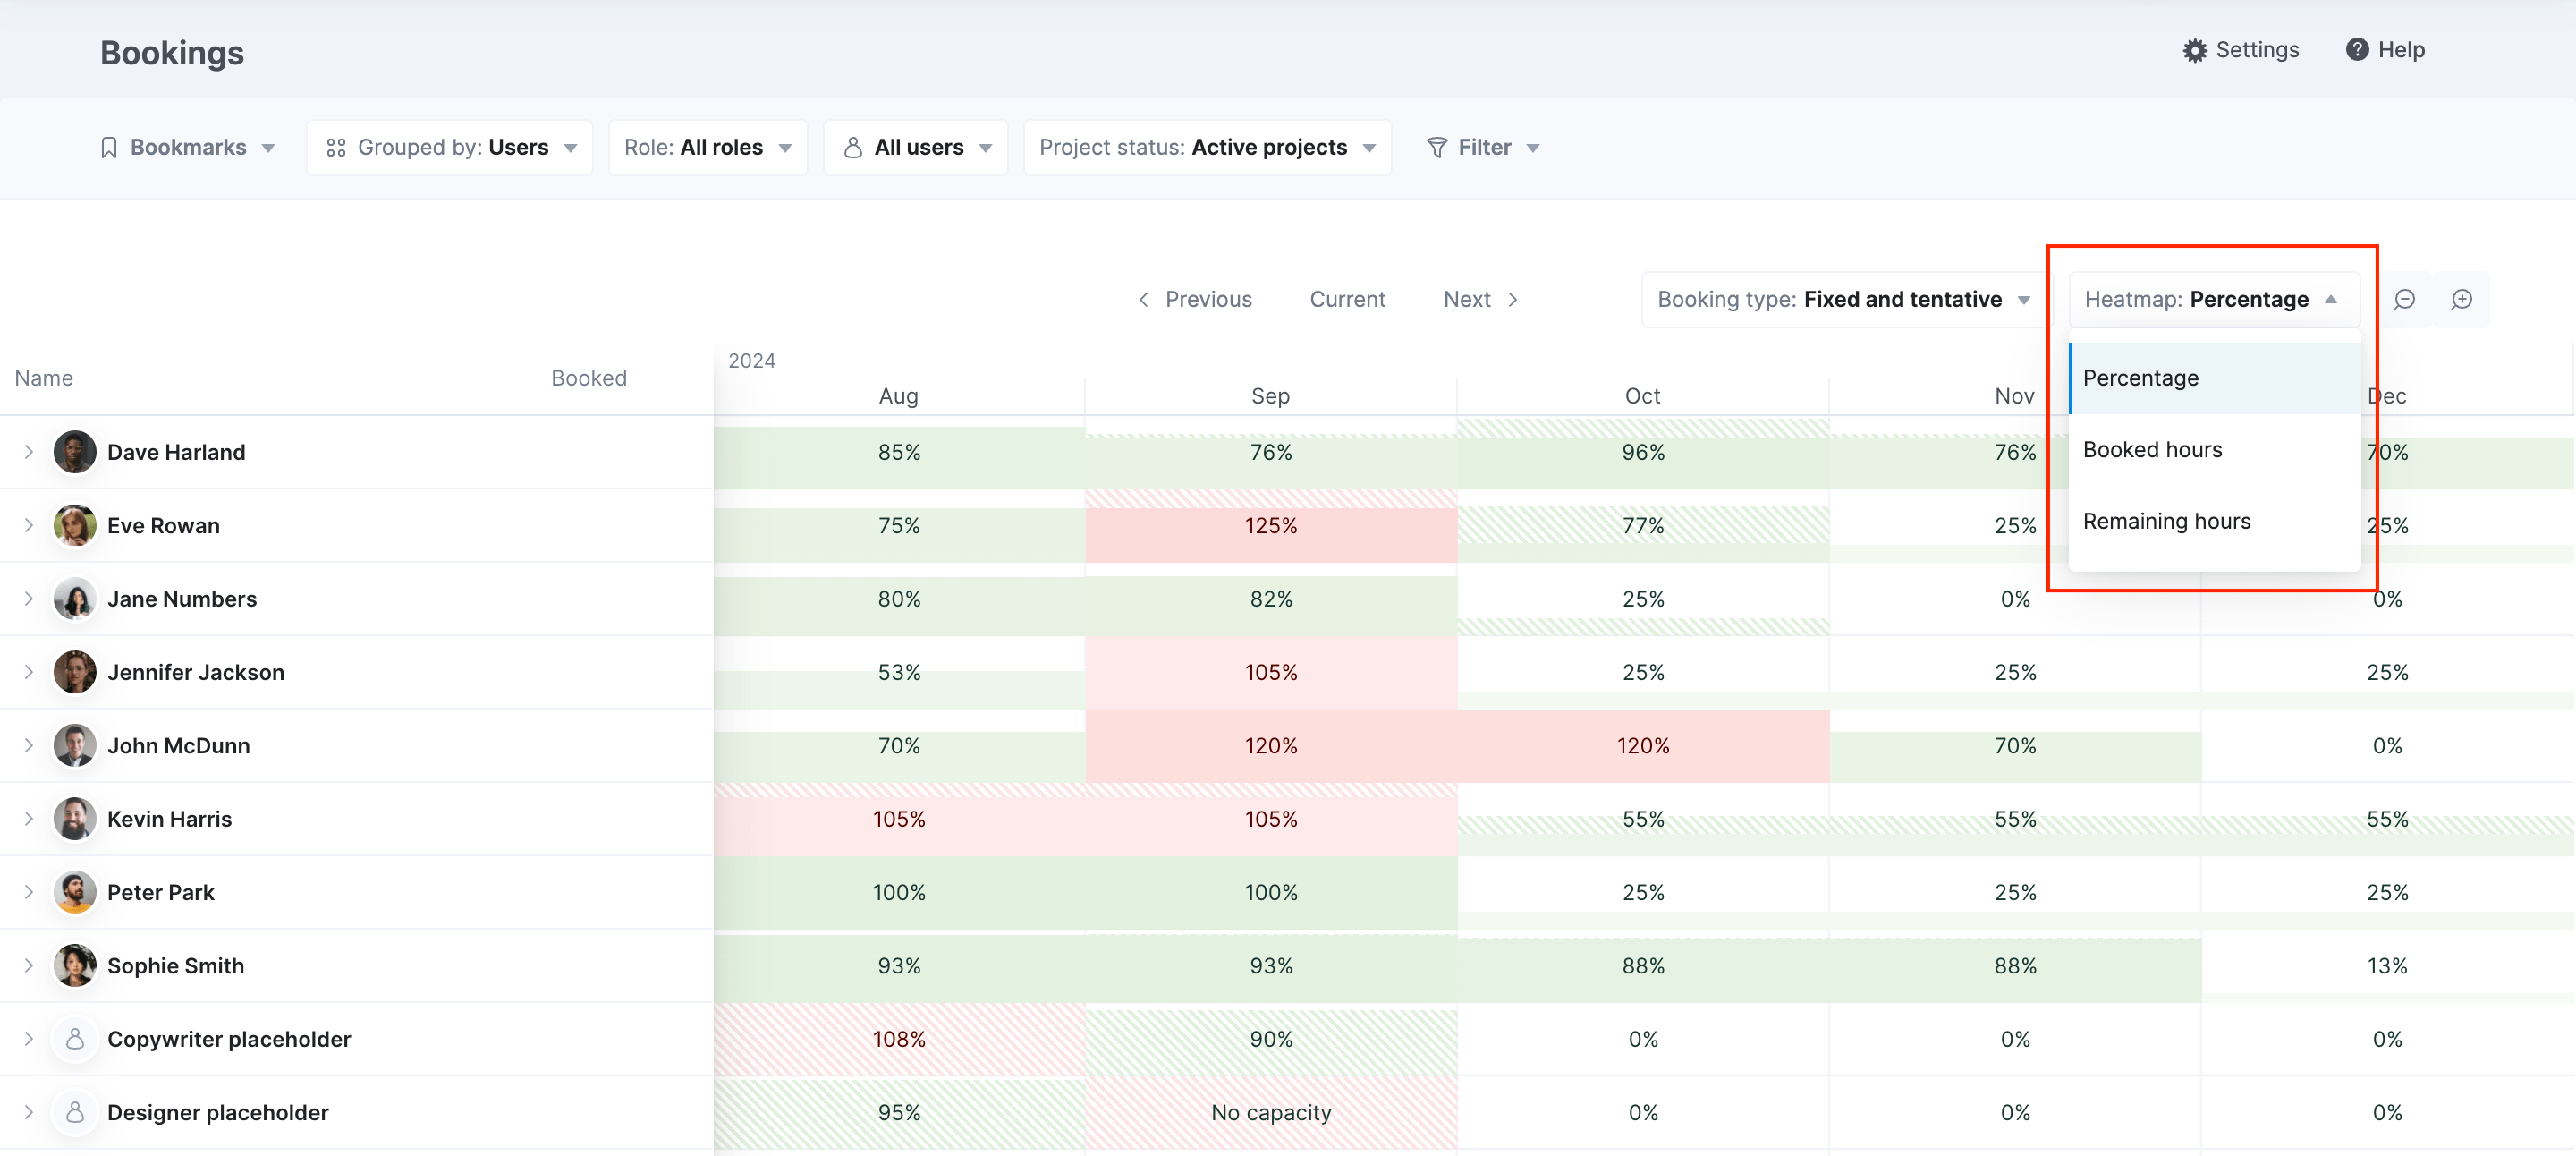
Task: Click the zoom in magnifier icon
Action: (2461, 299)
